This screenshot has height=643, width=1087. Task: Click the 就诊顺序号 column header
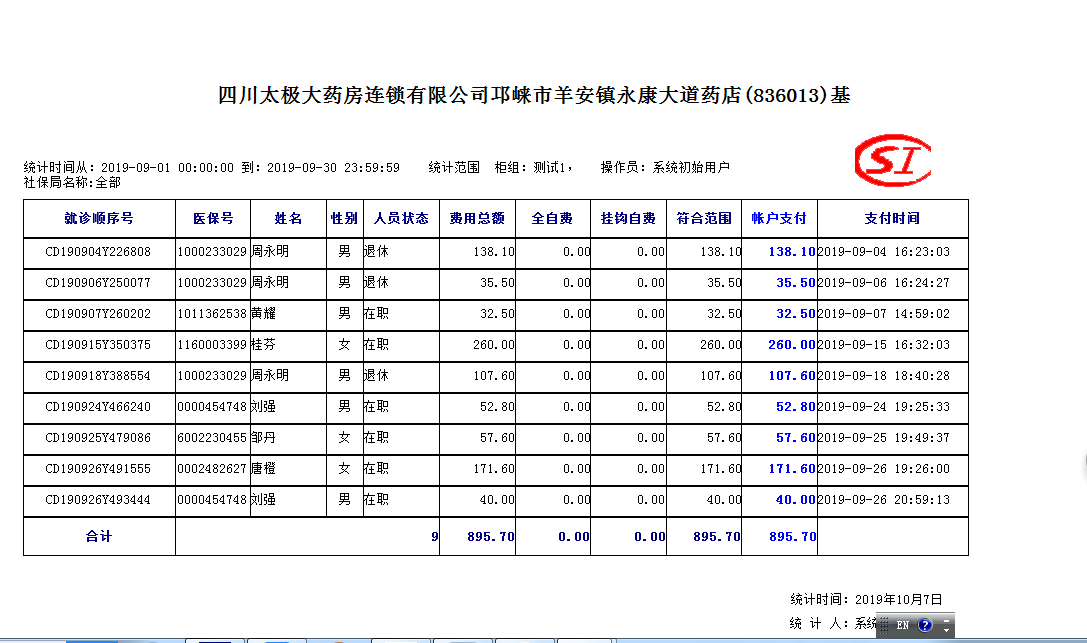(x=99, y=218)
